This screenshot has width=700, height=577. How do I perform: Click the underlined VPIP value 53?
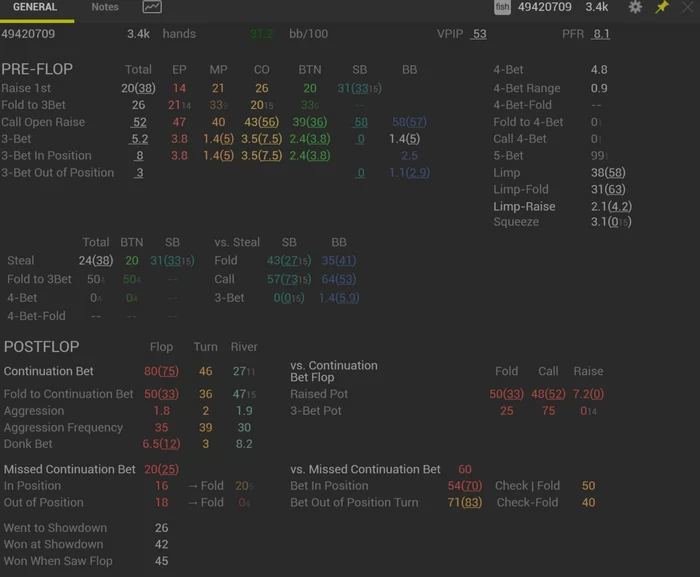click(479, 34)
